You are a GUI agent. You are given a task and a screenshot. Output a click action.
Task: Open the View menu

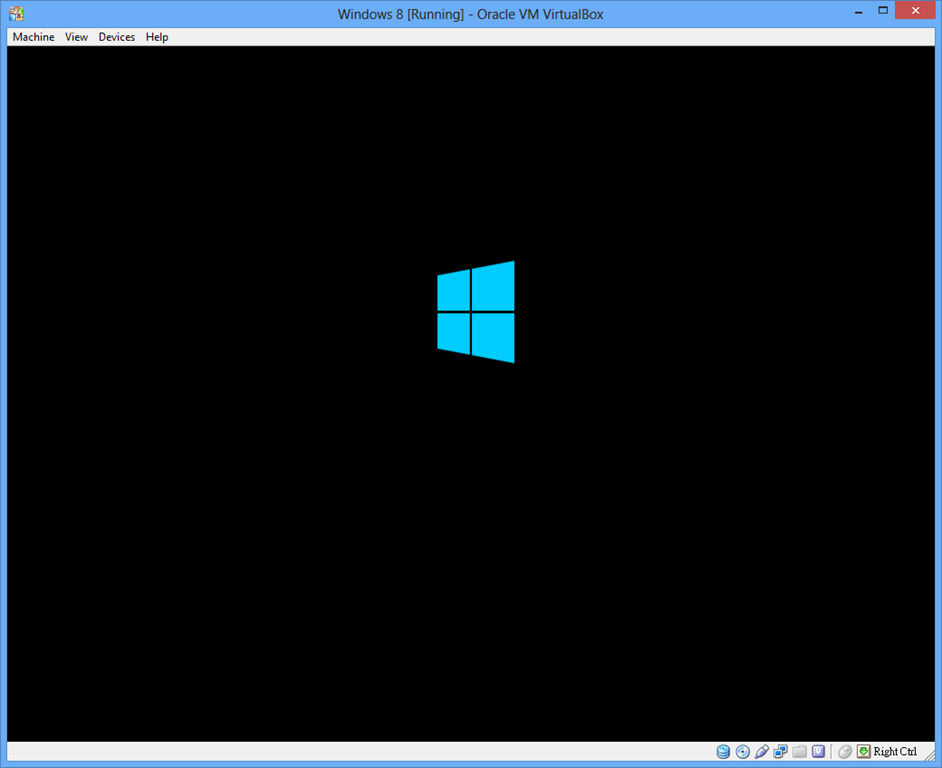[x=76, y=37]
